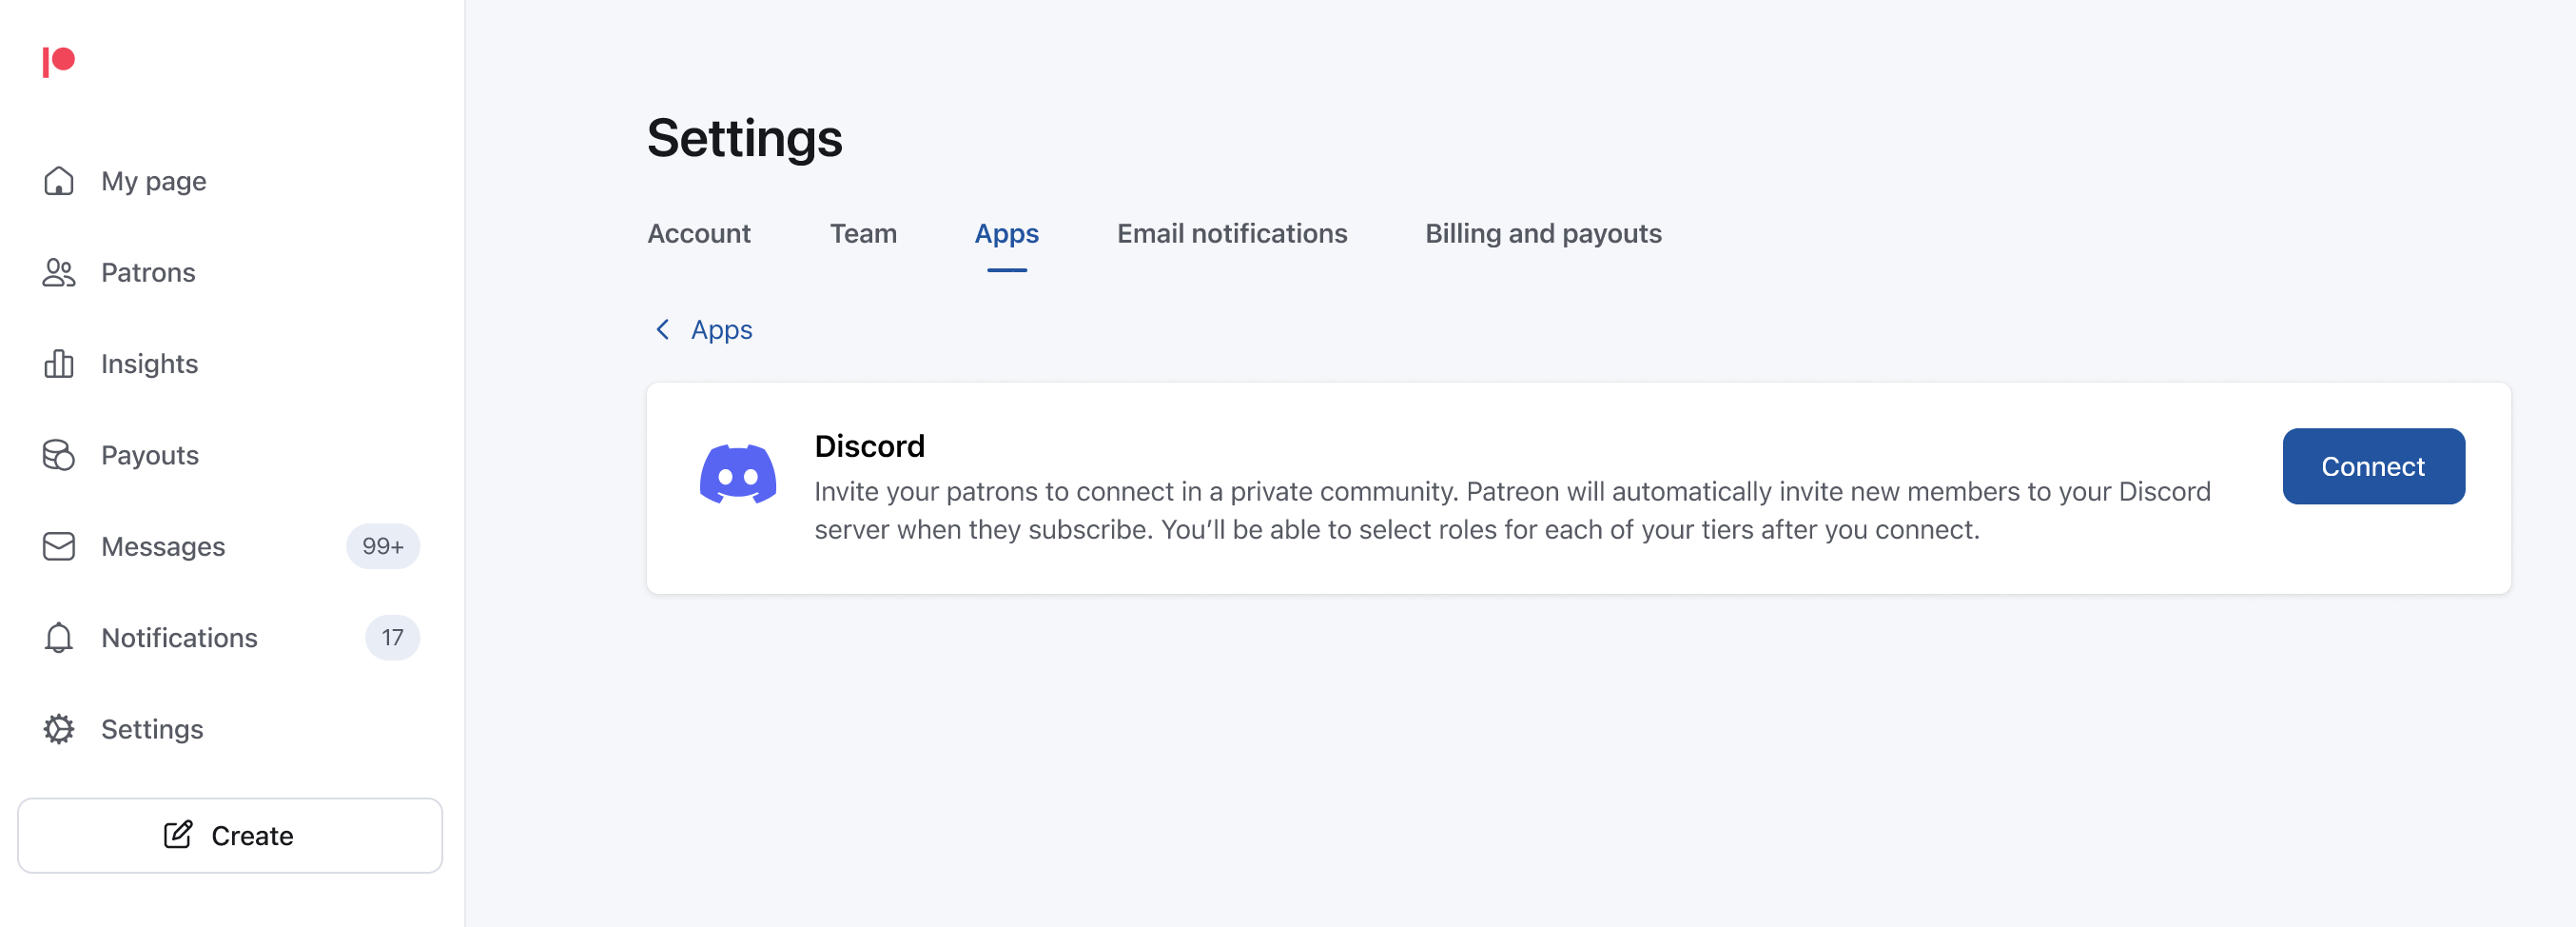
Task: Click the gear Settings icon in sidebar
Action: click(x=59, y=729)
